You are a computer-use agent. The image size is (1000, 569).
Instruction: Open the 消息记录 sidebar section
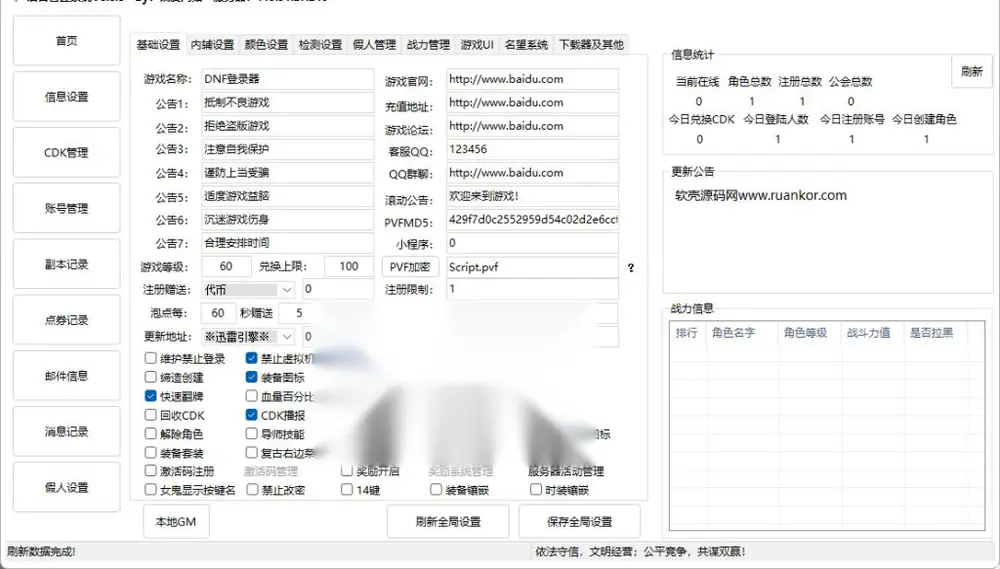point(66,431)
